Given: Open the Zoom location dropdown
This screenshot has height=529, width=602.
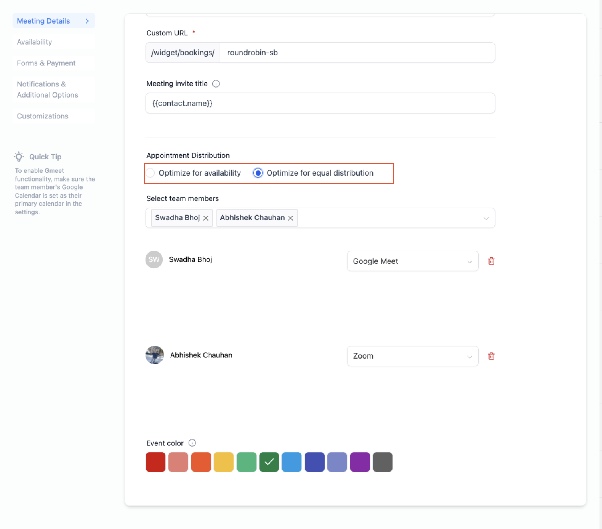Looking at the screenshot, I should (x=413, y=356).
